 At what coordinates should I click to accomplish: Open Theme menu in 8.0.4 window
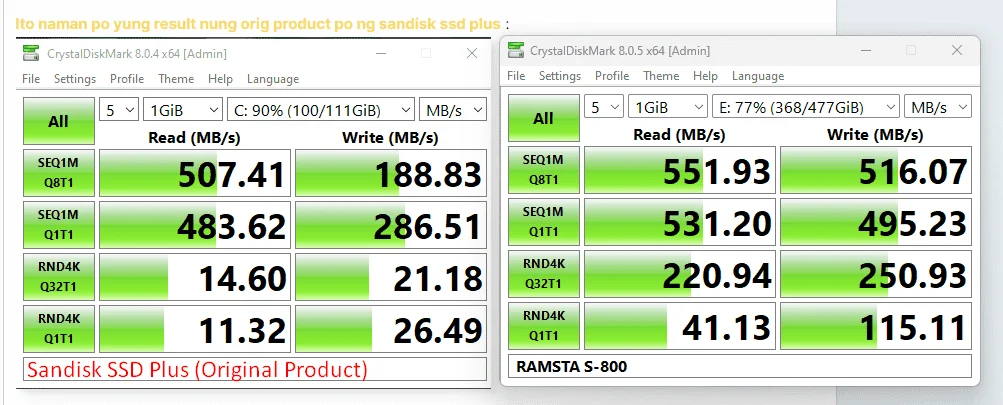click(176, 79)
